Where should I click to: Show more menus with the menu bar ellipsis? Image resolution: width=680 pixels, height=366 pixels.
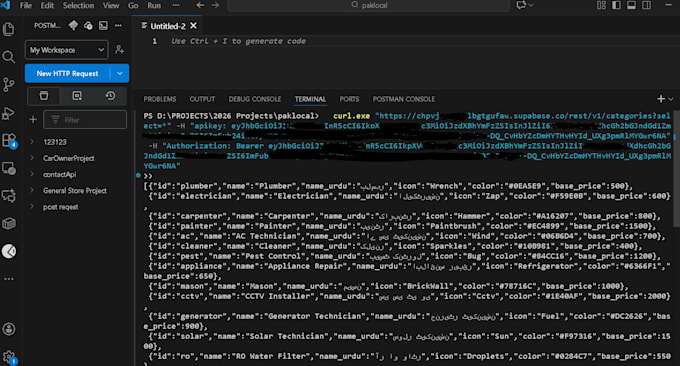pos(176,5)
